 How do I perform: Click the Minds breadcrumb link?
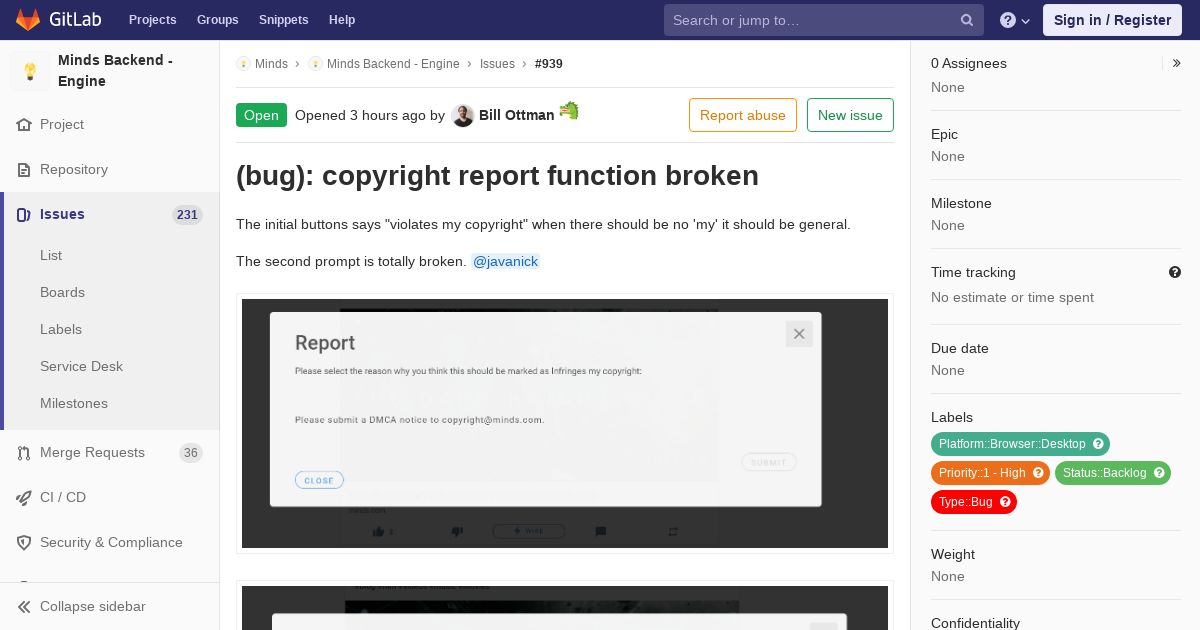tap(271, 64)
